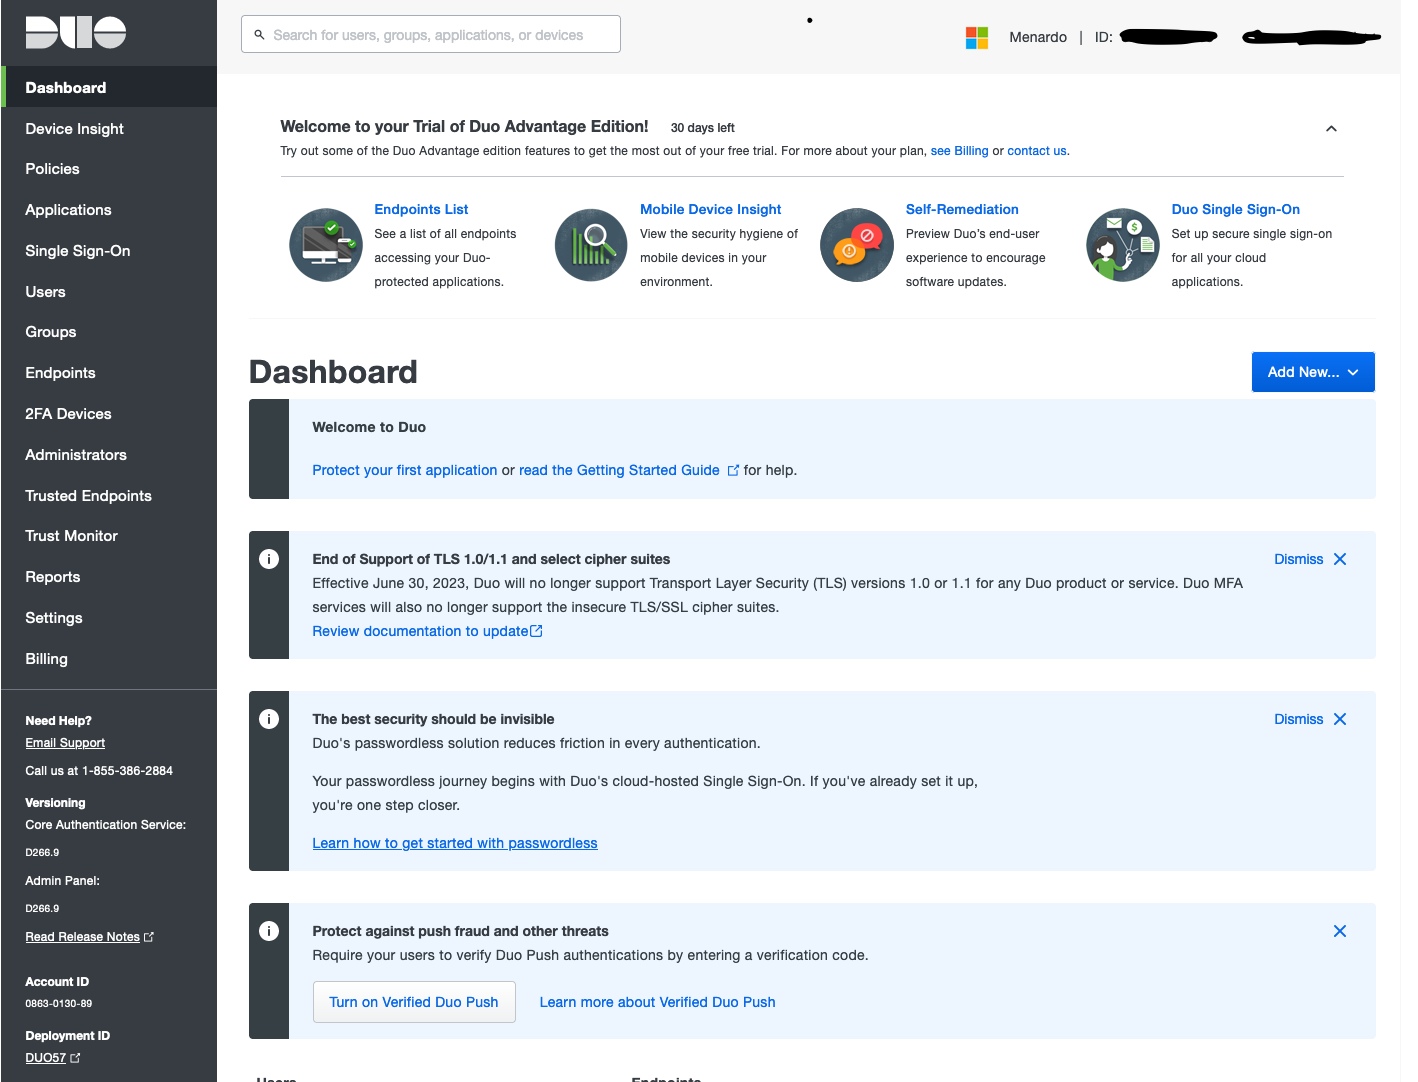Click the info icon beside TLS notice
This screenshot has width=1418, height=1082.
269,559
